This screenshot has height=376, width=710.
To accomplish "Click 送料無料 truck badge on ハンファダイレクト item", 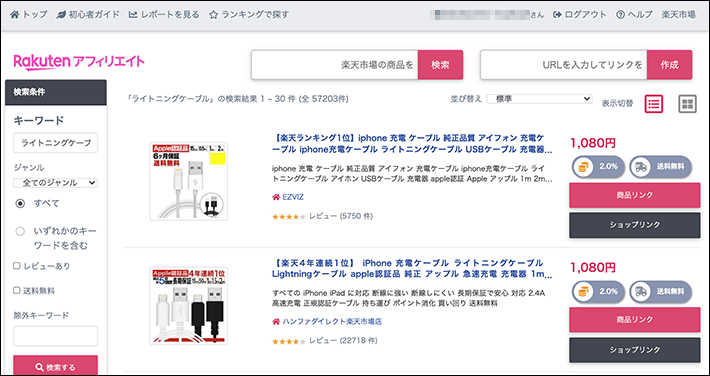I will pos(661,291).
